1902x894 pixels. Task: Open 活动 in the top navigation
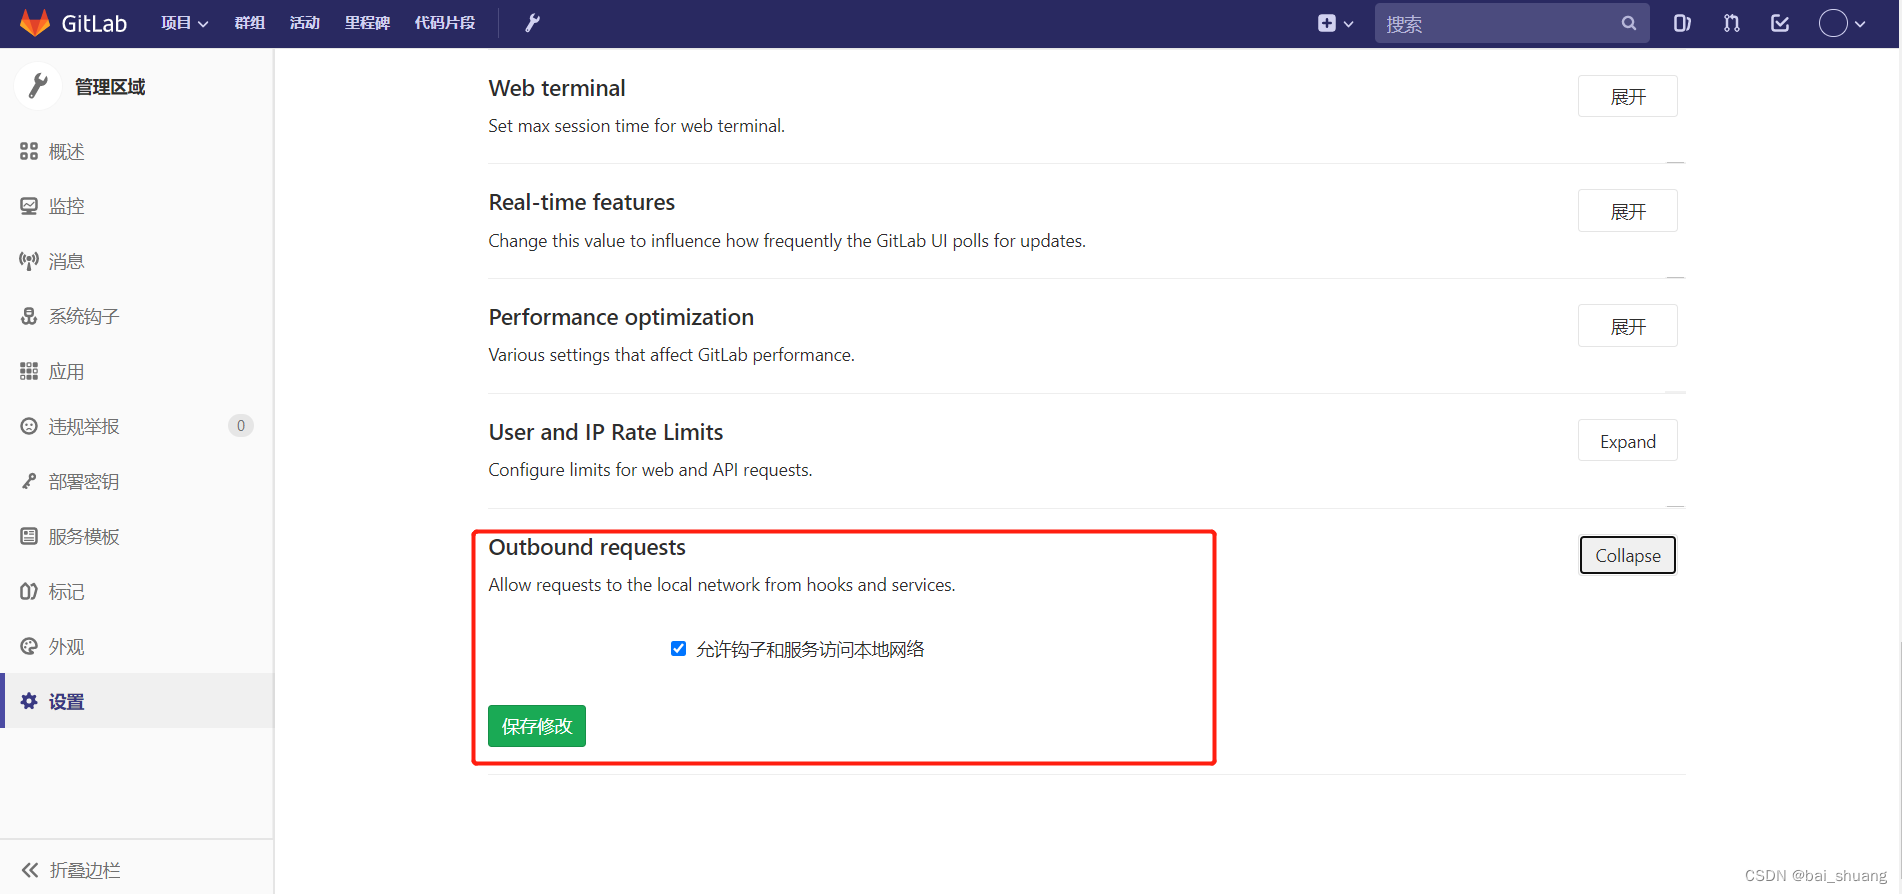[304, 23]
